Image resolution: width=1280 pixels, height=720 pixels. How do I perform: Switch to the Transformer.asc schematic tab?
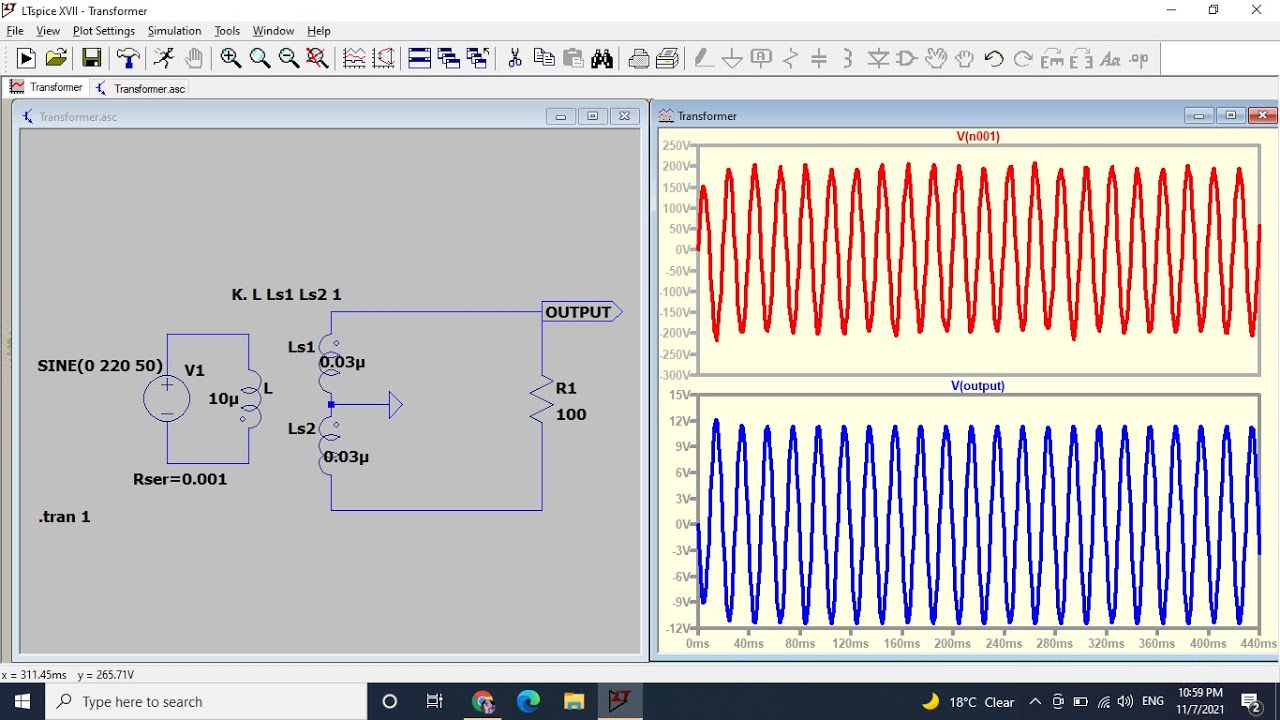140,88
